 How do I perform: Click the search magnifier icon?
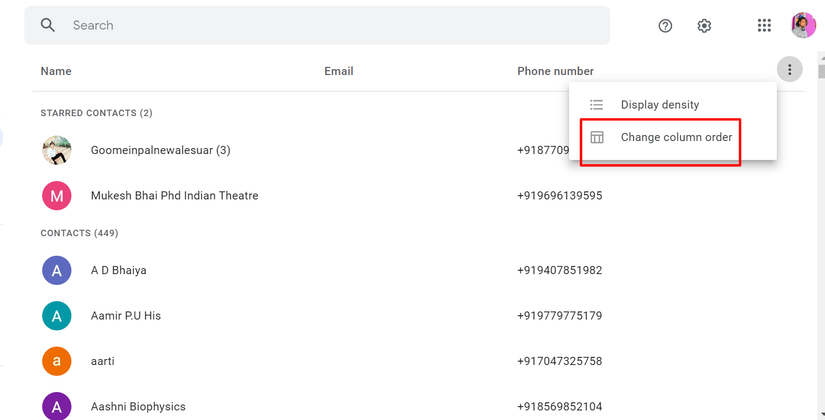tap(48, 25)
